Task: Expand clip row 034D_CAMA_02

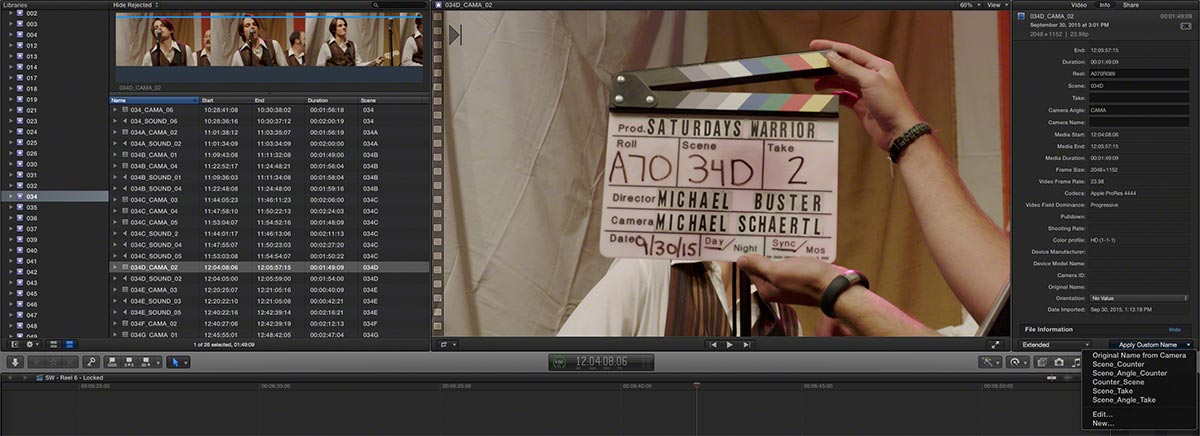Action: pos(114,267)
